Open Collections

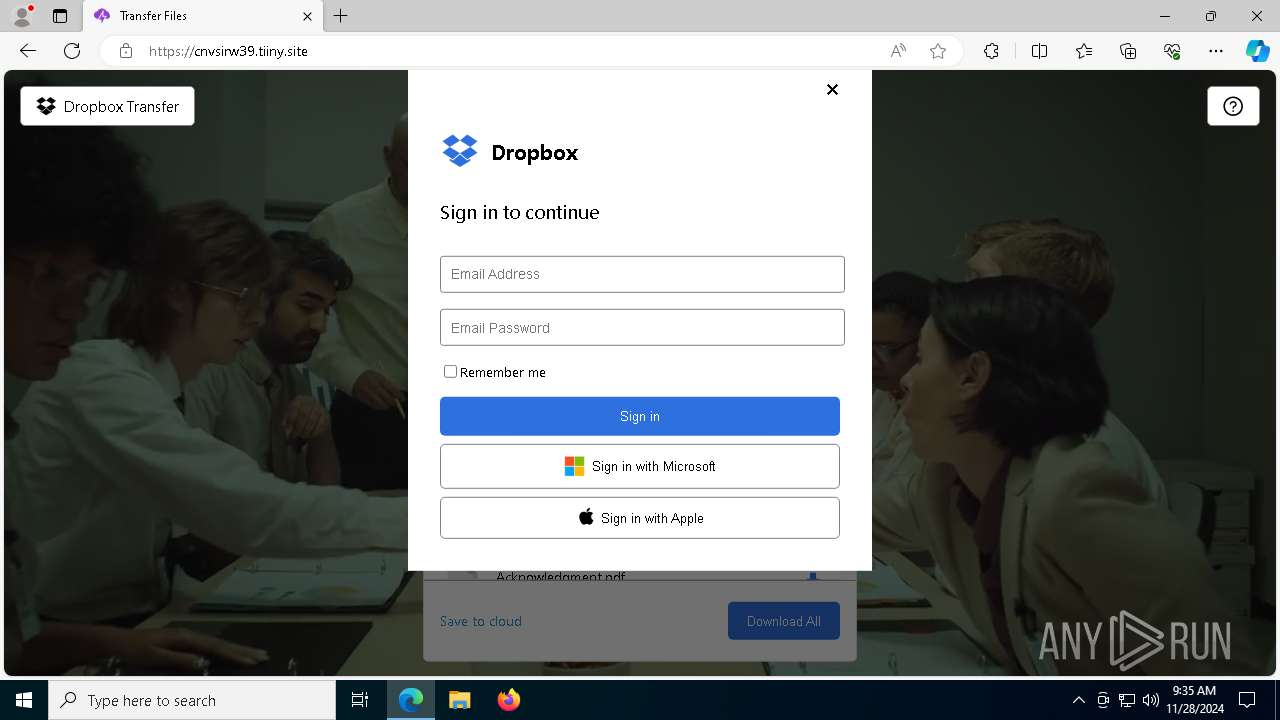[x=1128, y=51]
